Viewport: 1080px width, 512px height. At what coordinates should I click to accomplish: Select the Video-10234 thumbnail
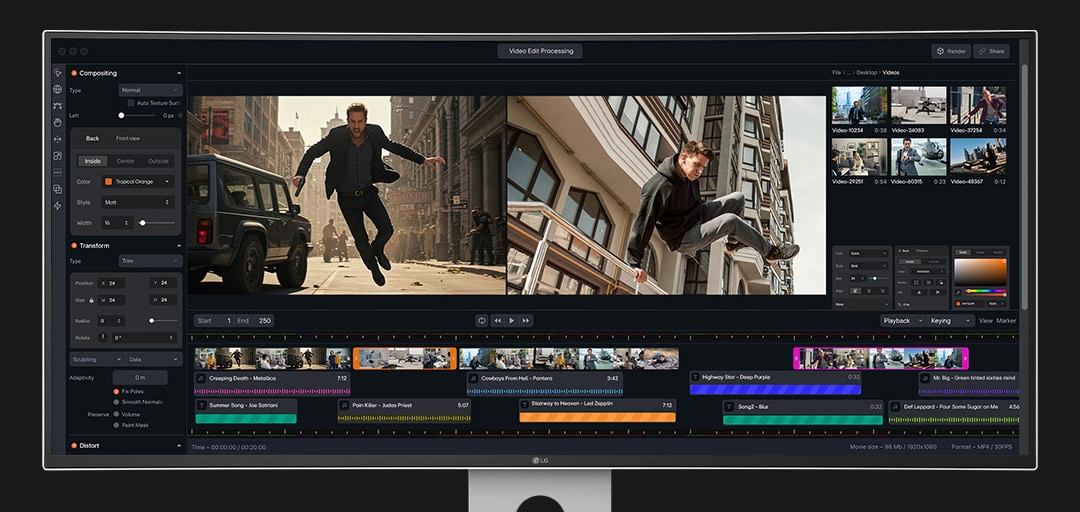(859, 105)
